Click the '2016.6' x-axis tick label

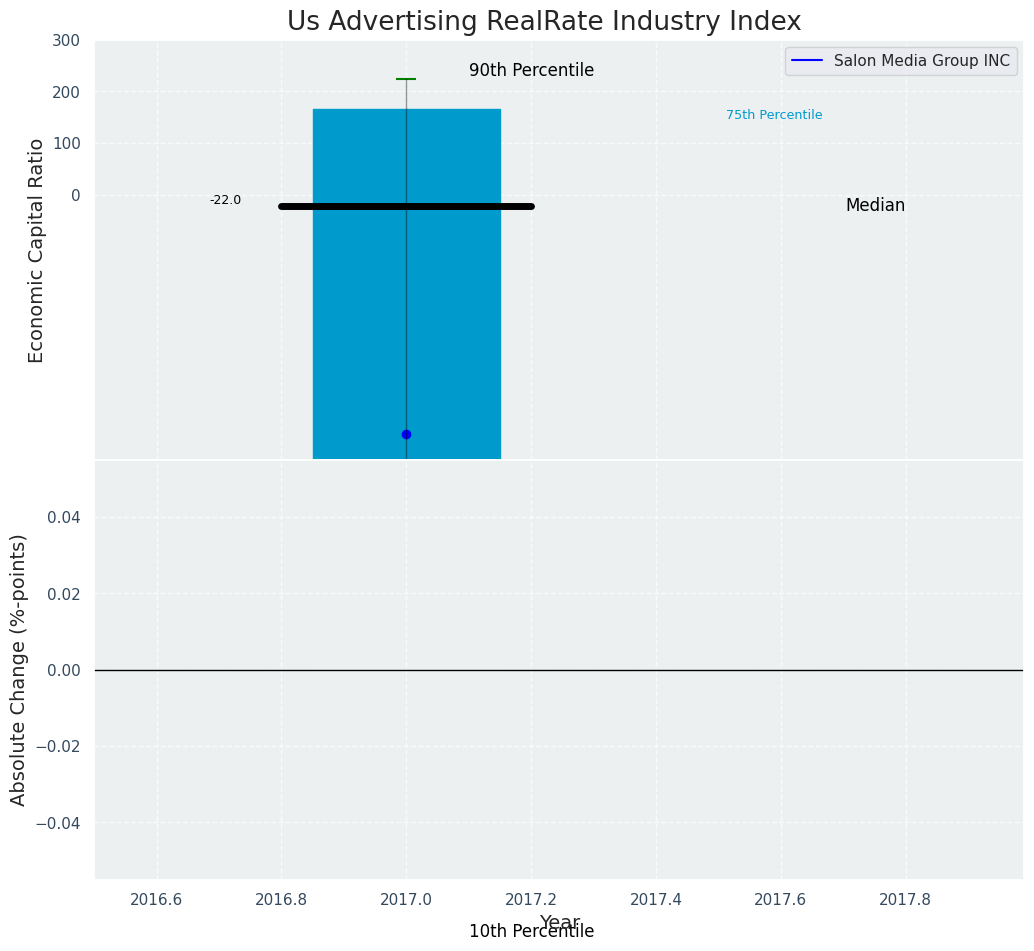coord(156,900)
